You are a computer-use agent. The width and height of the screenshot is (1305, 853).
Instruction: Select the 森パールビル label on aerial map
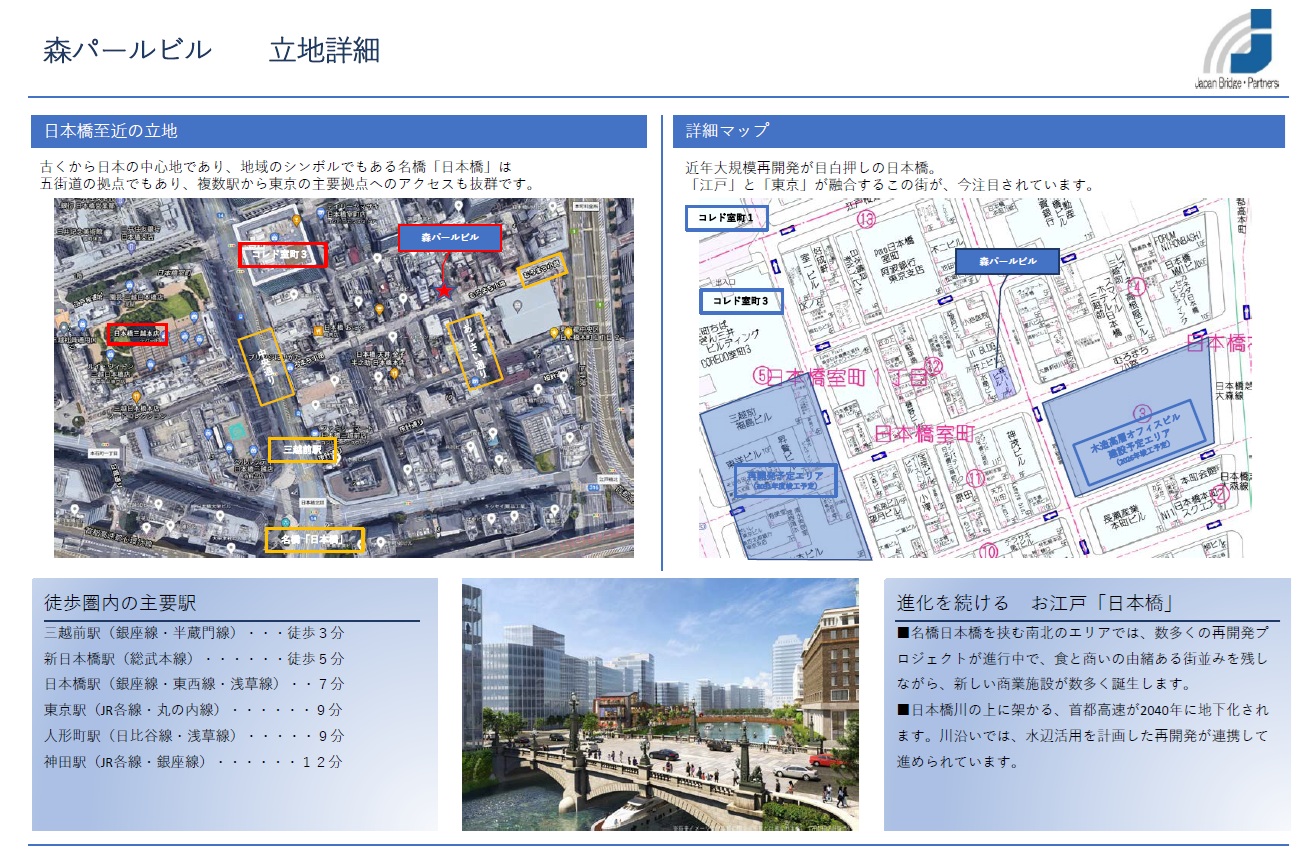pos(449,238)
